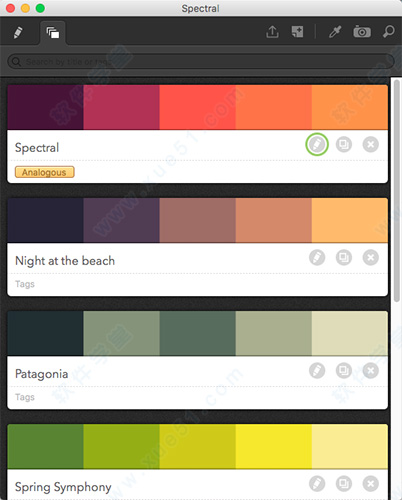Click the share export icon in toolbar

point(272,32)
